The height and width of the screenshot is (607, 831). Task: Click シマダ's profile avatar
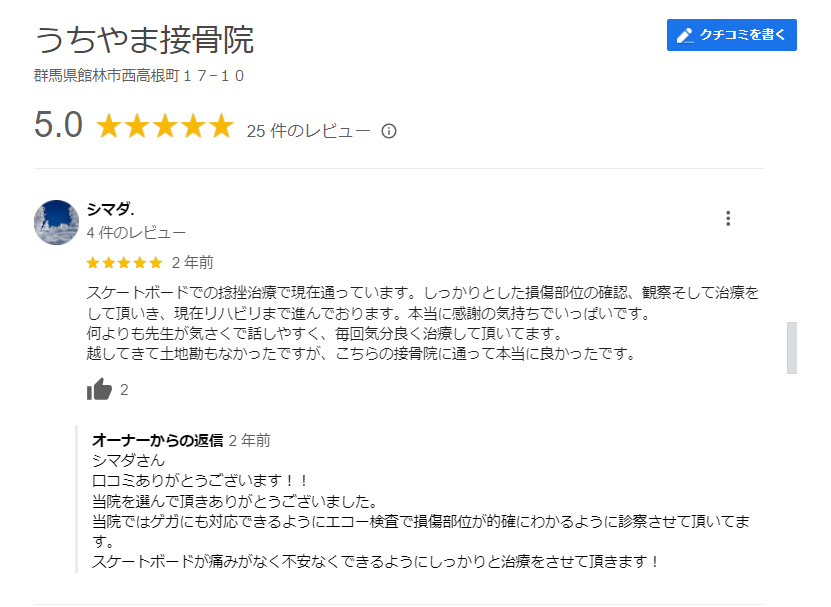coord(56,222)
